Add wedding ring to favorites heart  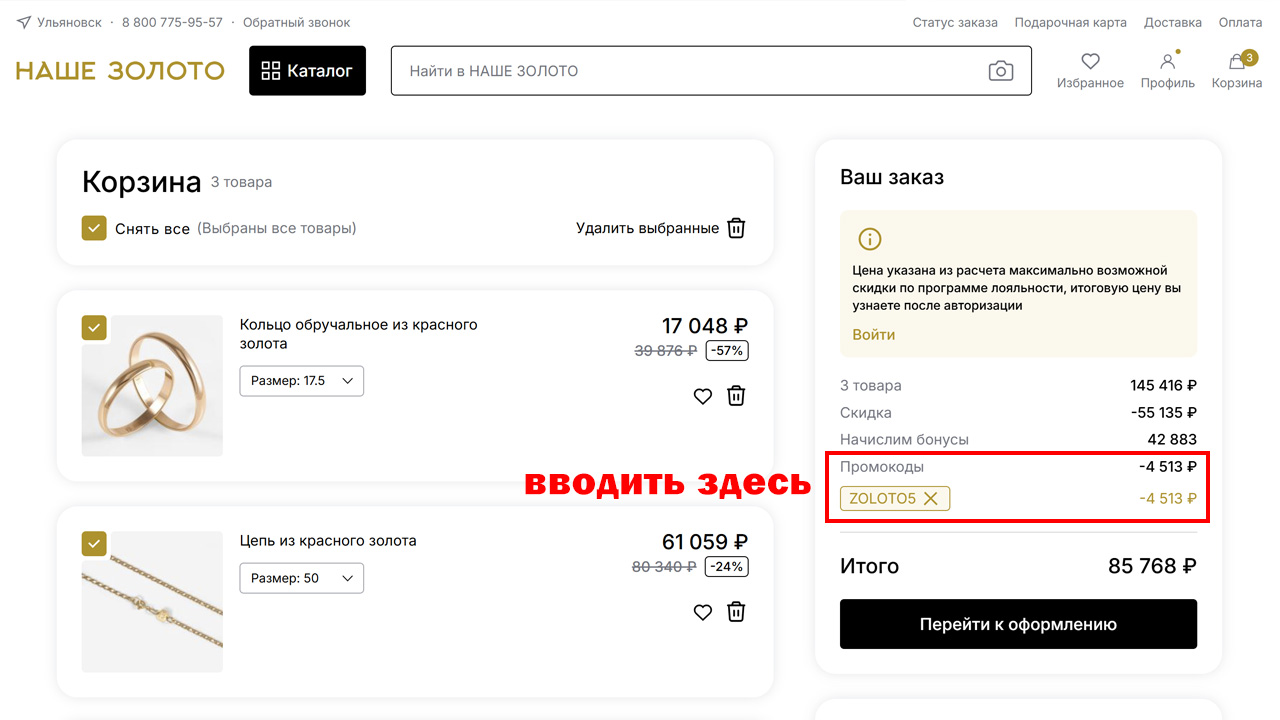[703, 396]
